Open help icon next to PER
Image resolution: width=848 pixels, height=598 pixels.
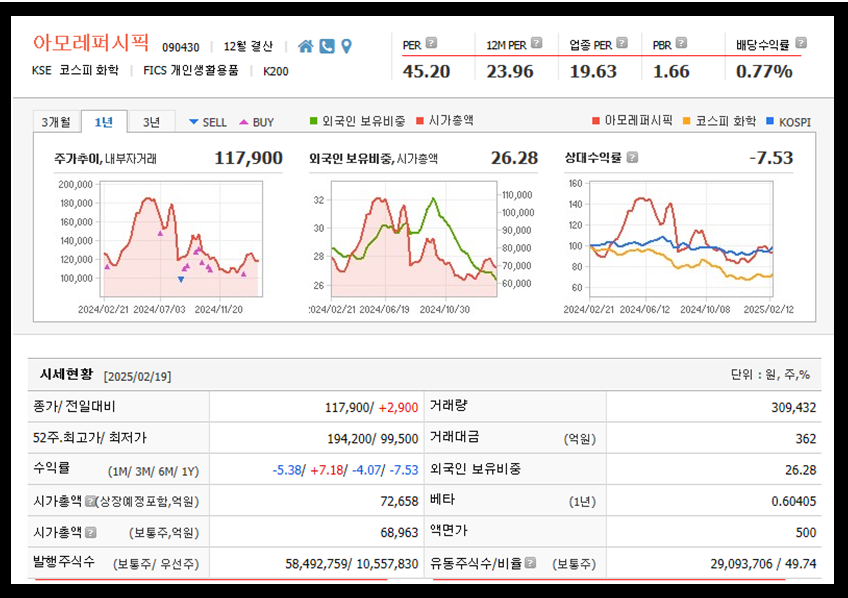[x=431, y=43]
